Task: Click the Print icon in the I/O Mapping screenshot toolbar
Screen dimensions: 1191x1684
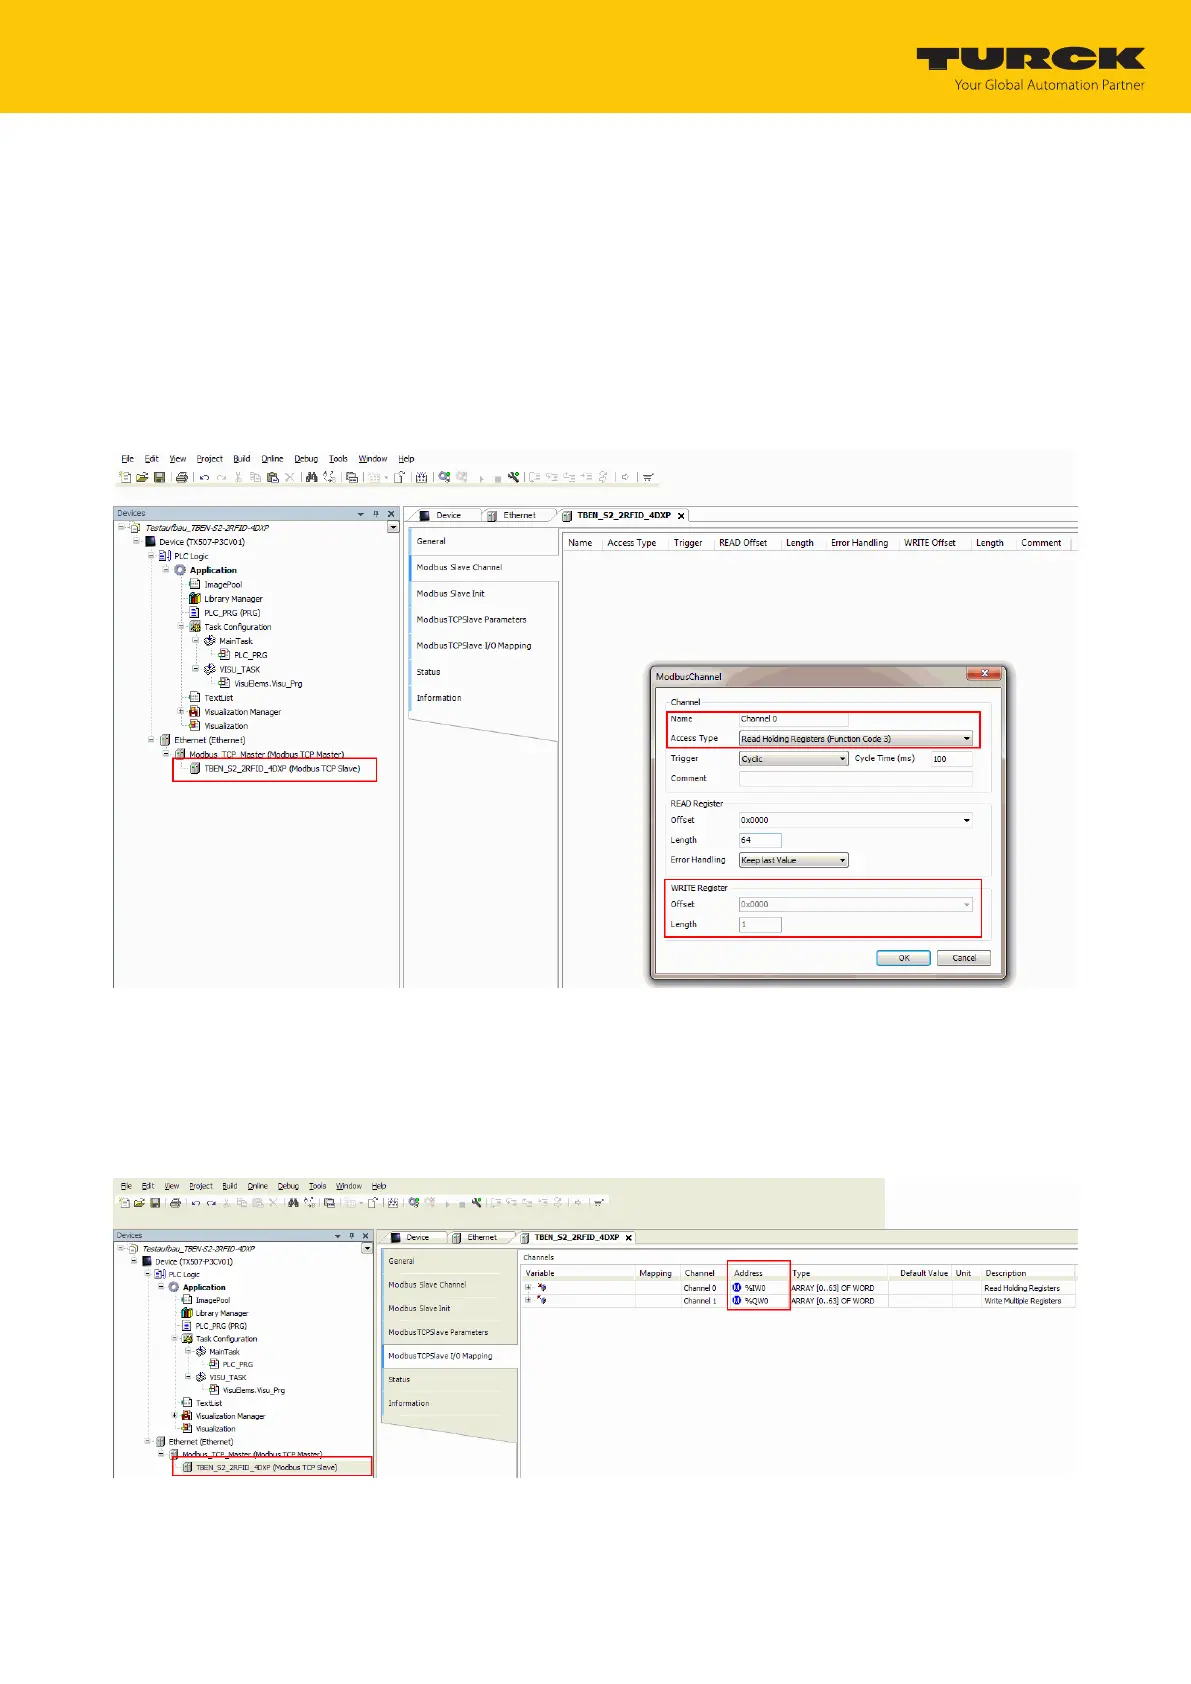Action: point(175,1203)
